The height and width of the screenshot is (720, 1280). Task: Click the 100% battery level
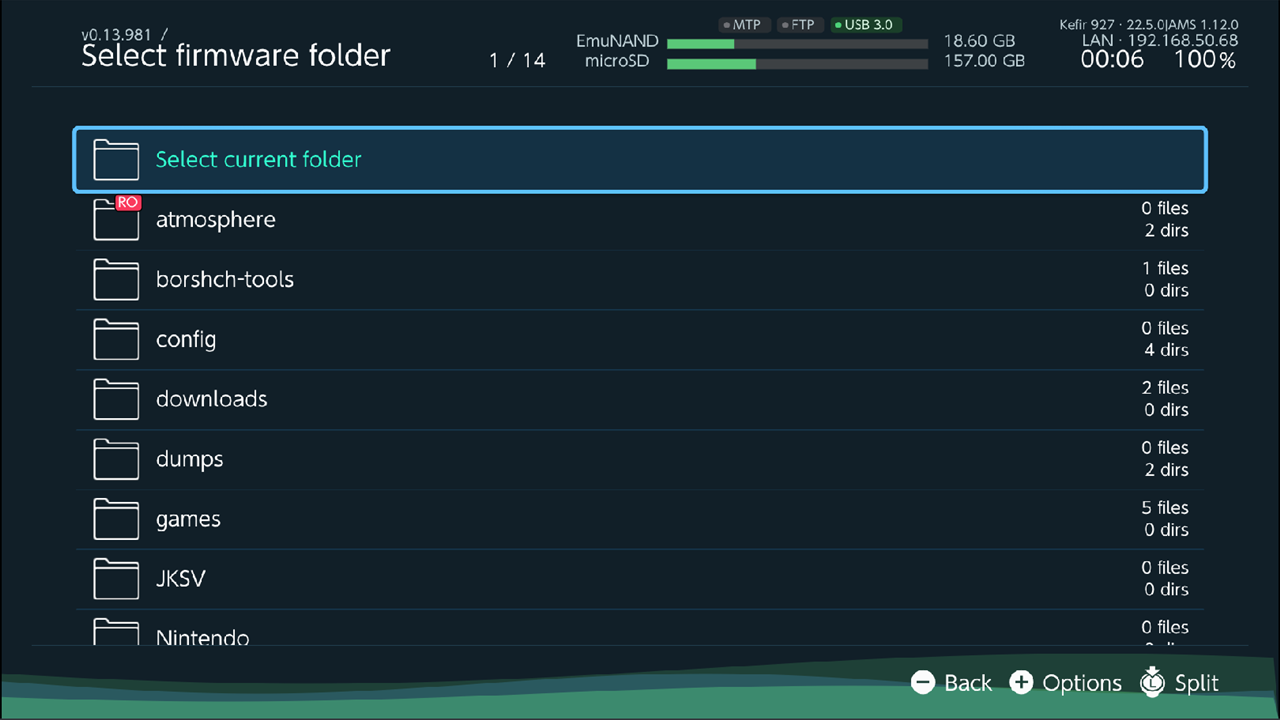pyautogui.click(x=1205, y=61)
